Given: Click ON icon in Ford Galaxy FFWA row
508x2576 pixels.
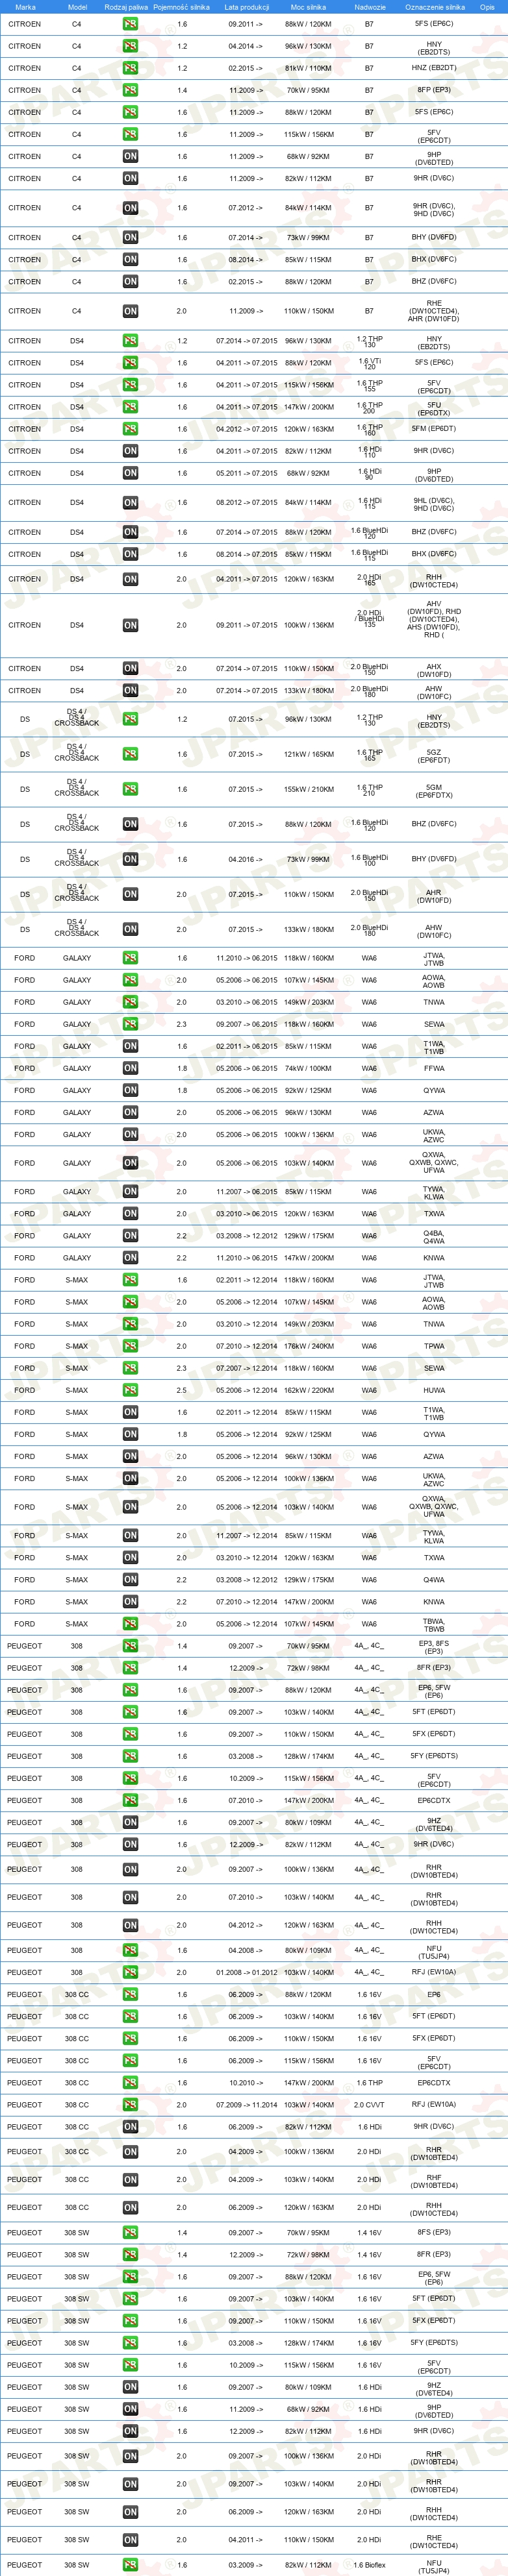Looking at the screenshot, I should coord(130,1068).
